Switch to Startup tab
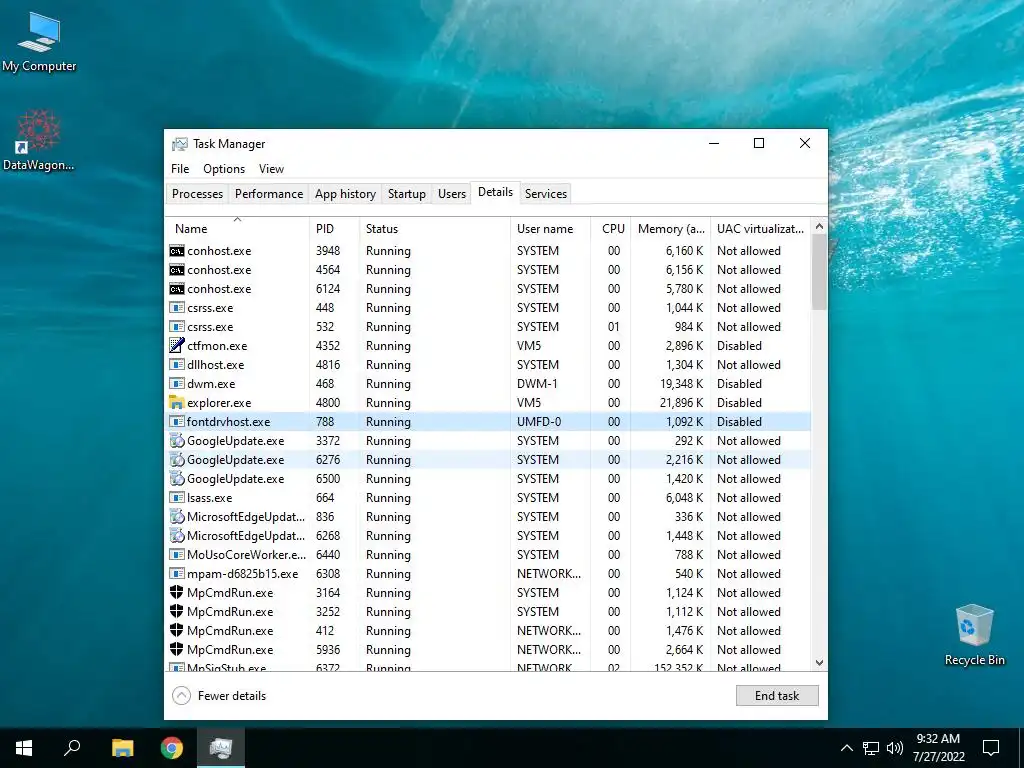The image size is (1024, 768). [x=407, y=194]
